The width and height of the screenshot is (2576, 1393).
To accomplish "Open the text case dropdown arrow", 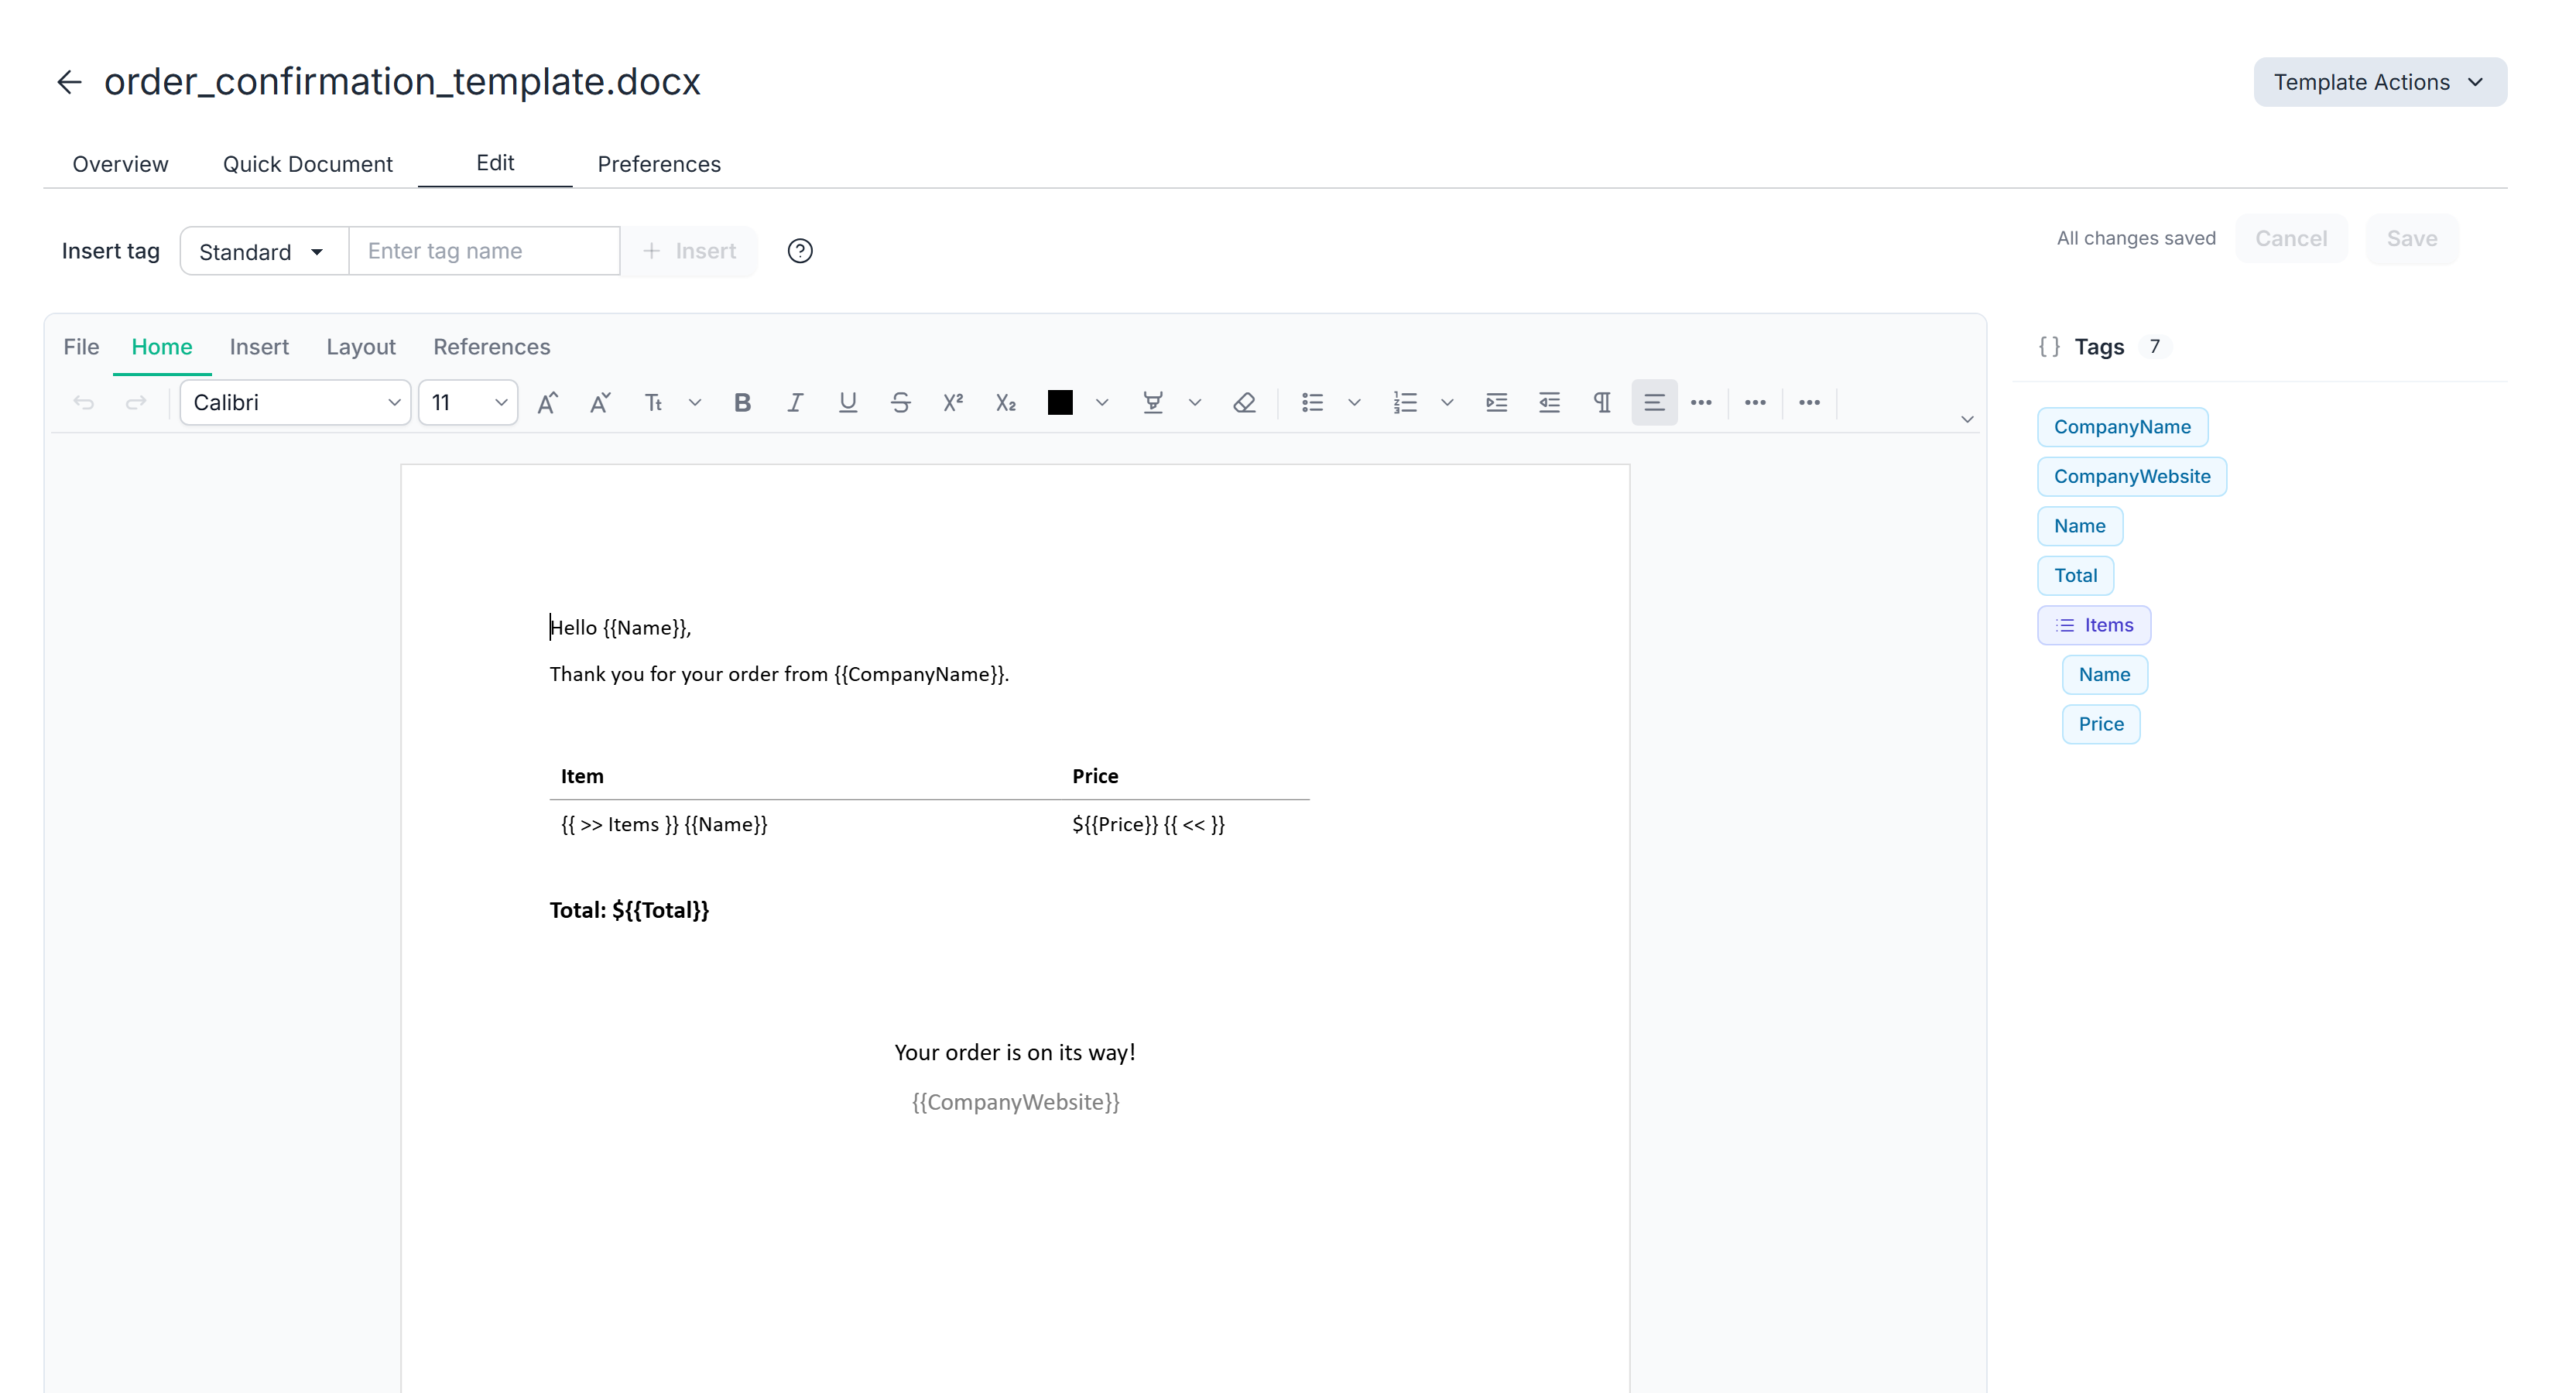I will click(695, 402).
